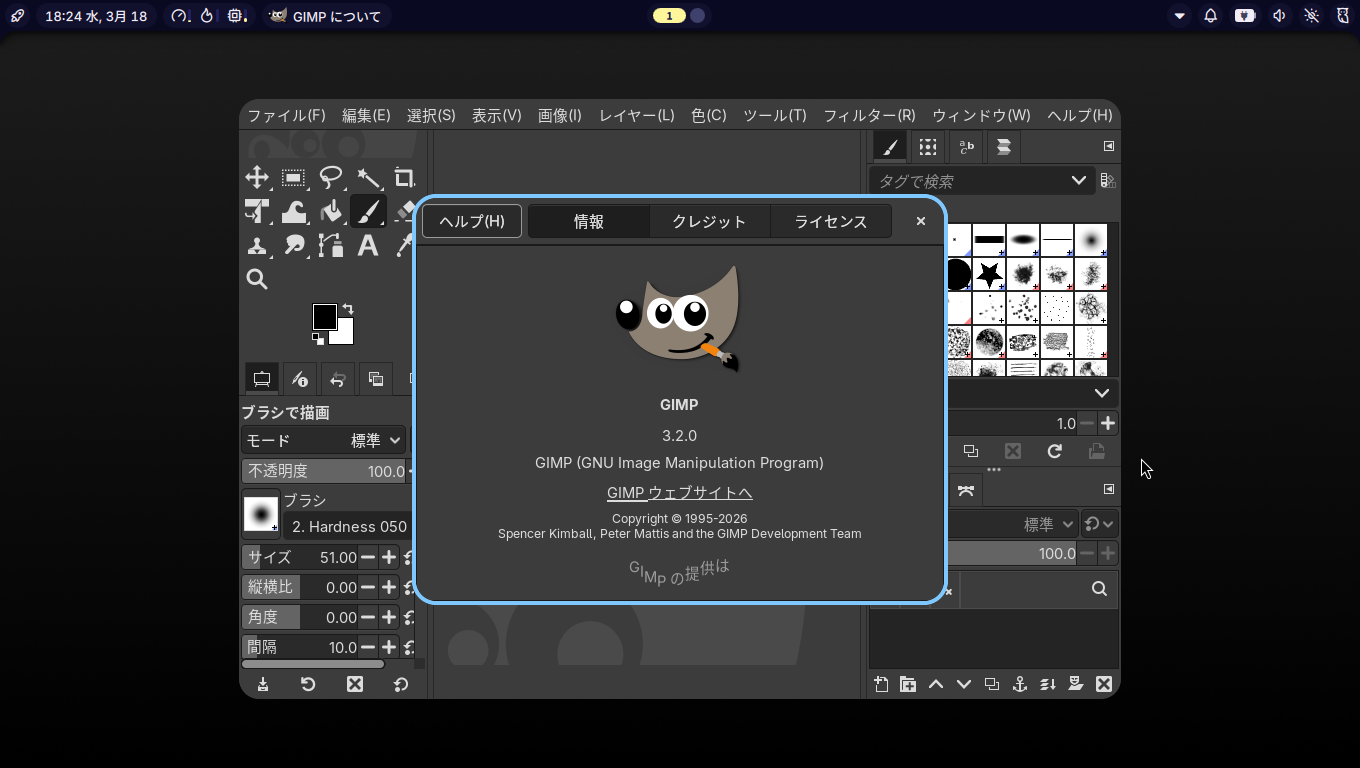
Task: Click the star-shaped brush thumbnail
Action: tap(990, 273)
